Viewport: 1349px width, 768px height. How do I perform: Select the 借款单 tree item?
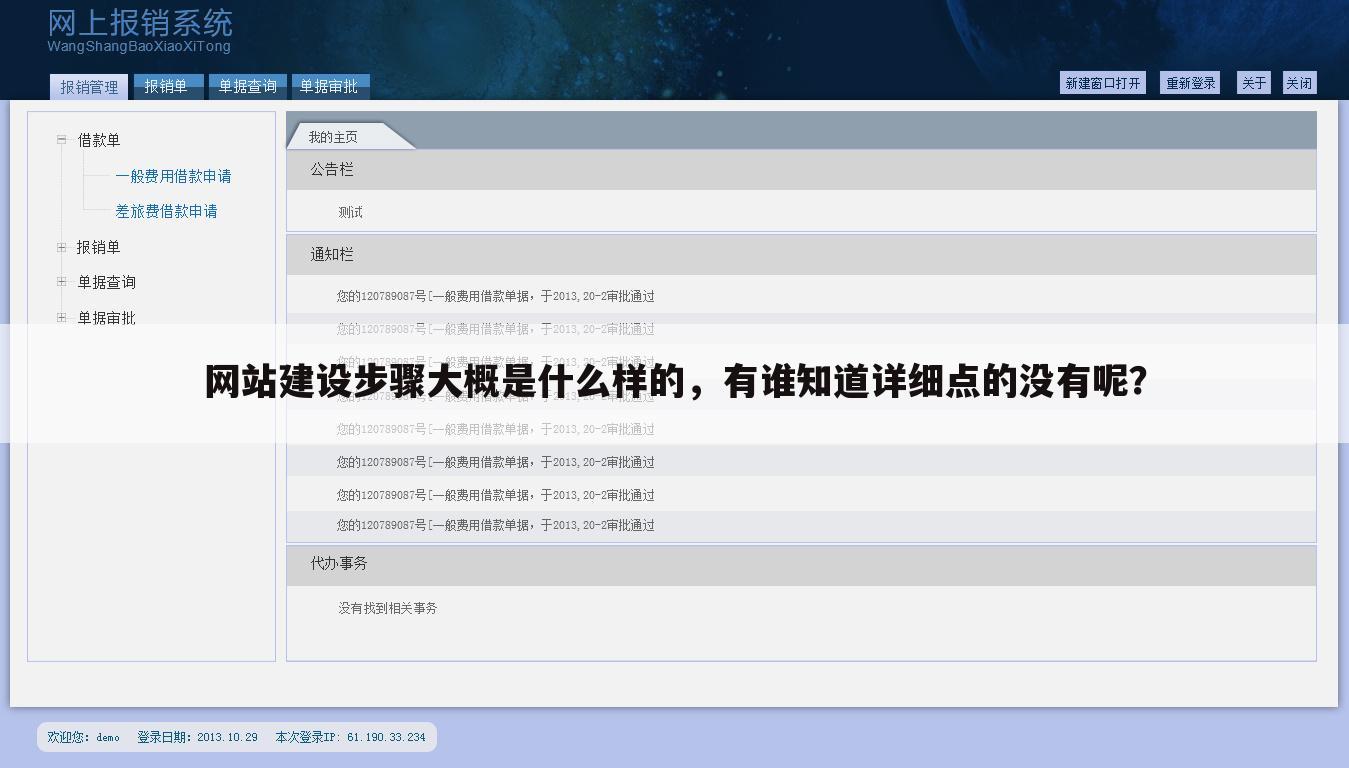[100, 140]
